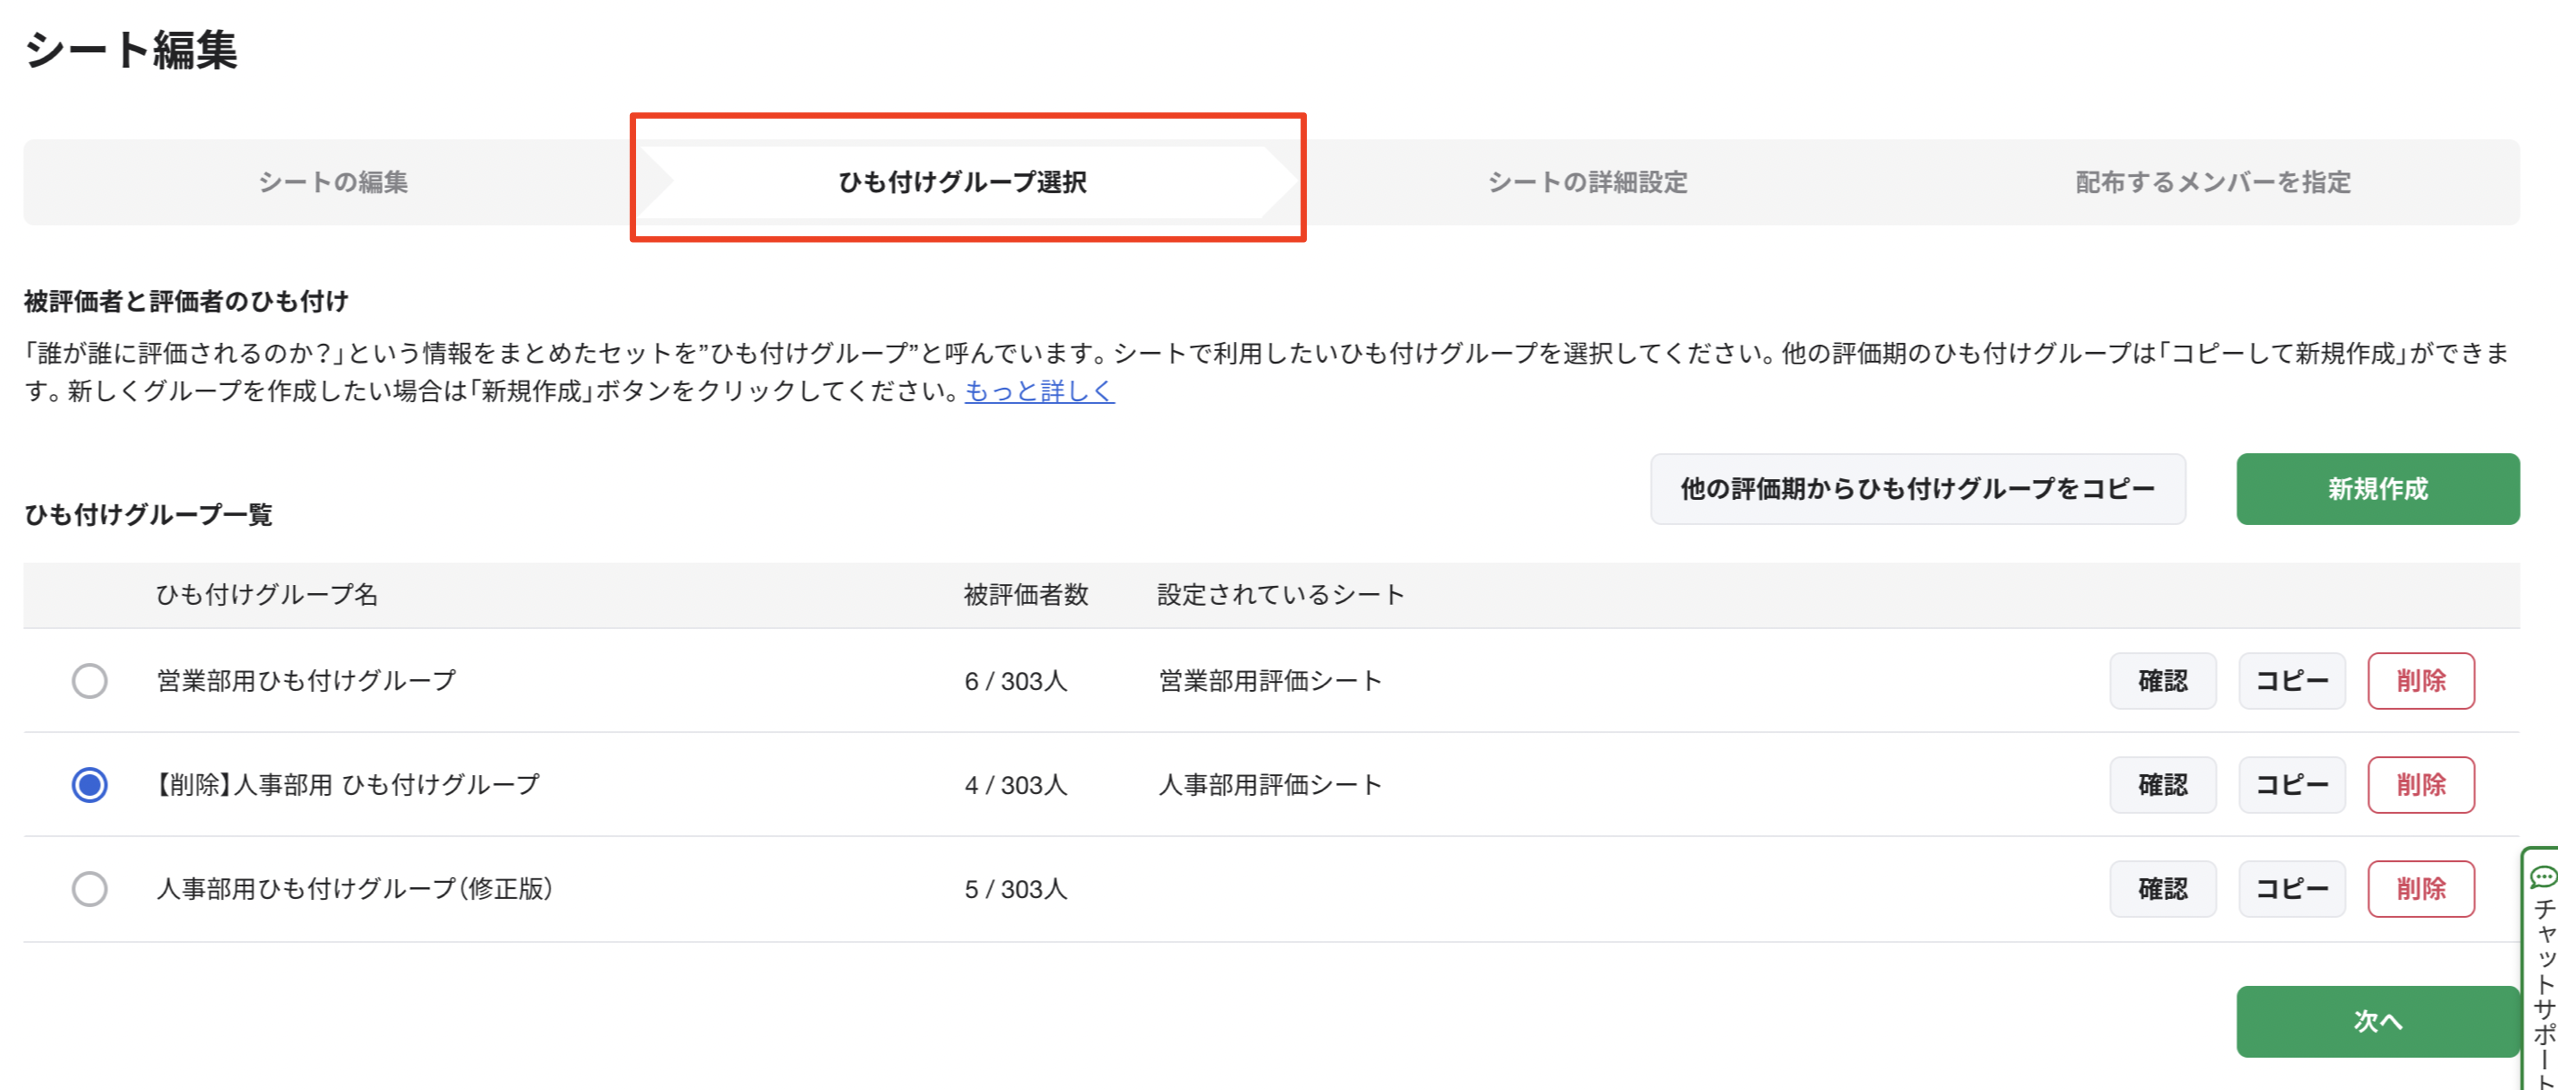
Task: Click the 営業部用ひも付けグループ name text
Action: [306, 681]
